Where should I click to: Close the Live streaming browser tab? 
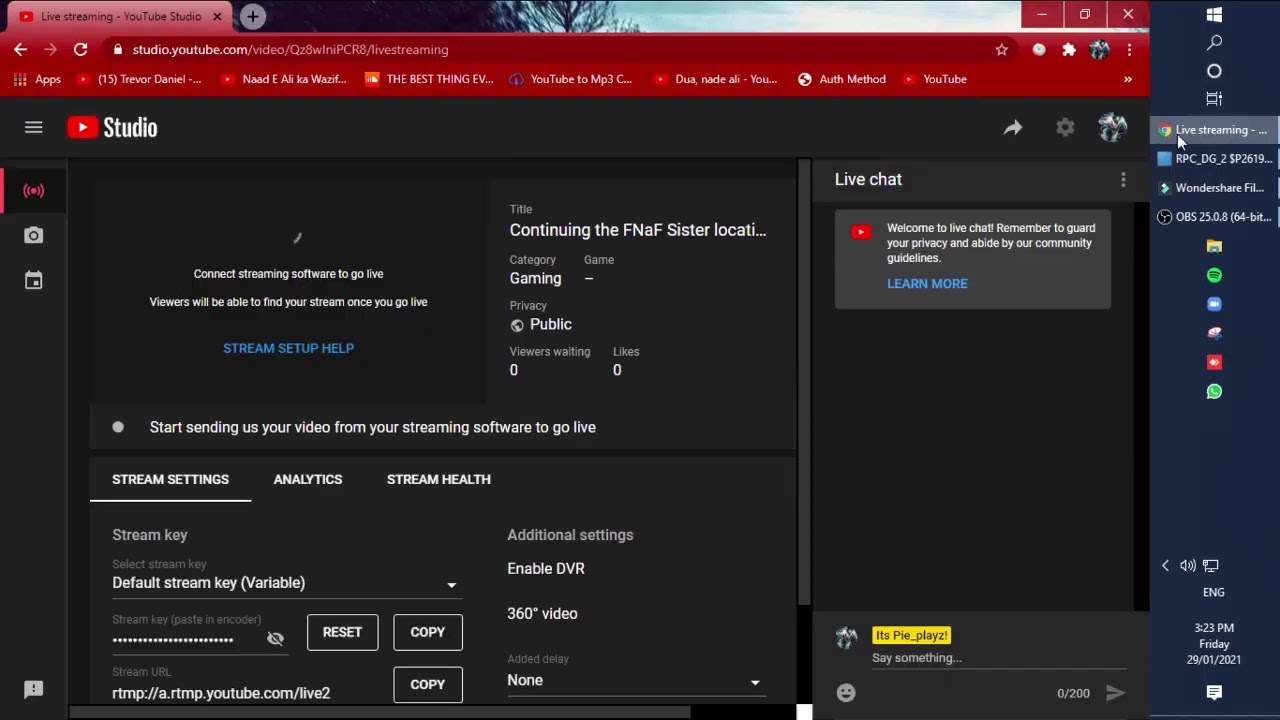pyautogui.click(x=217, y=16)
